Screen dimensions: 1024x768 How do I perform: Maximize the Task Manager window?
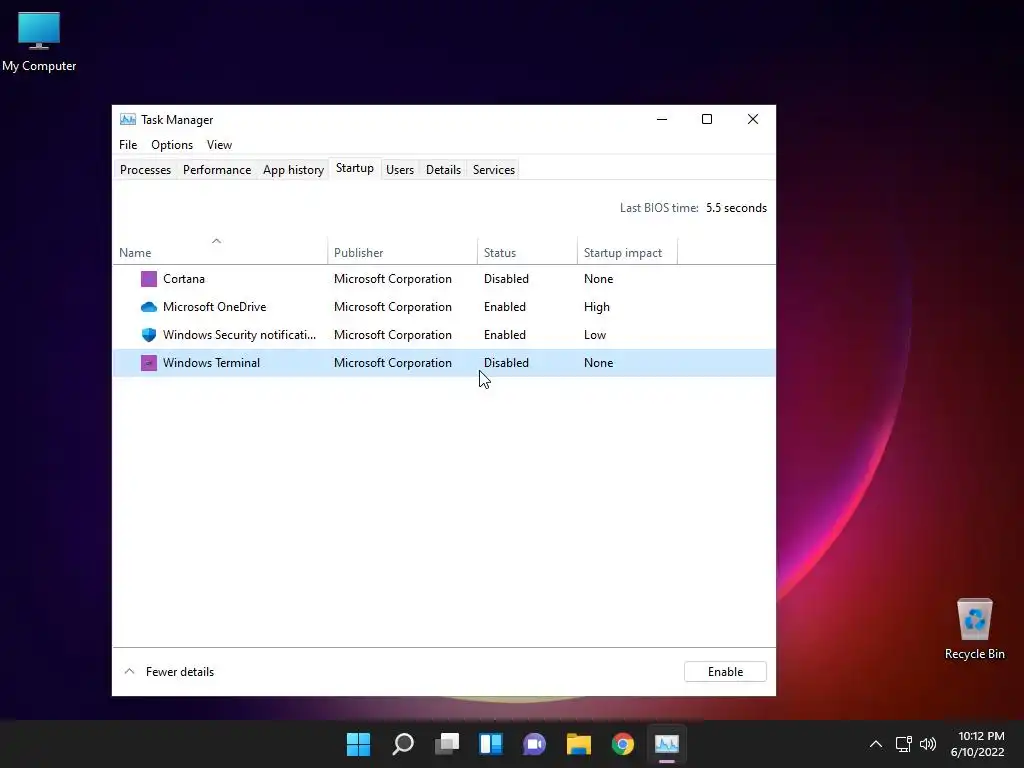tap(707, 119)
